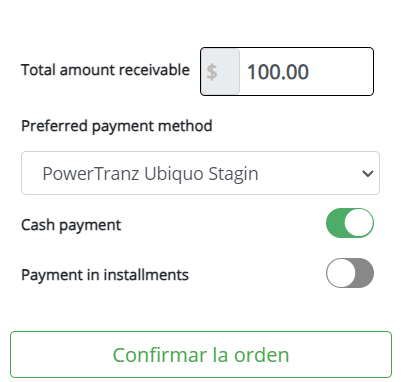
Task: Click on the 100.00 amount value
Action: (x=278, y=72)
